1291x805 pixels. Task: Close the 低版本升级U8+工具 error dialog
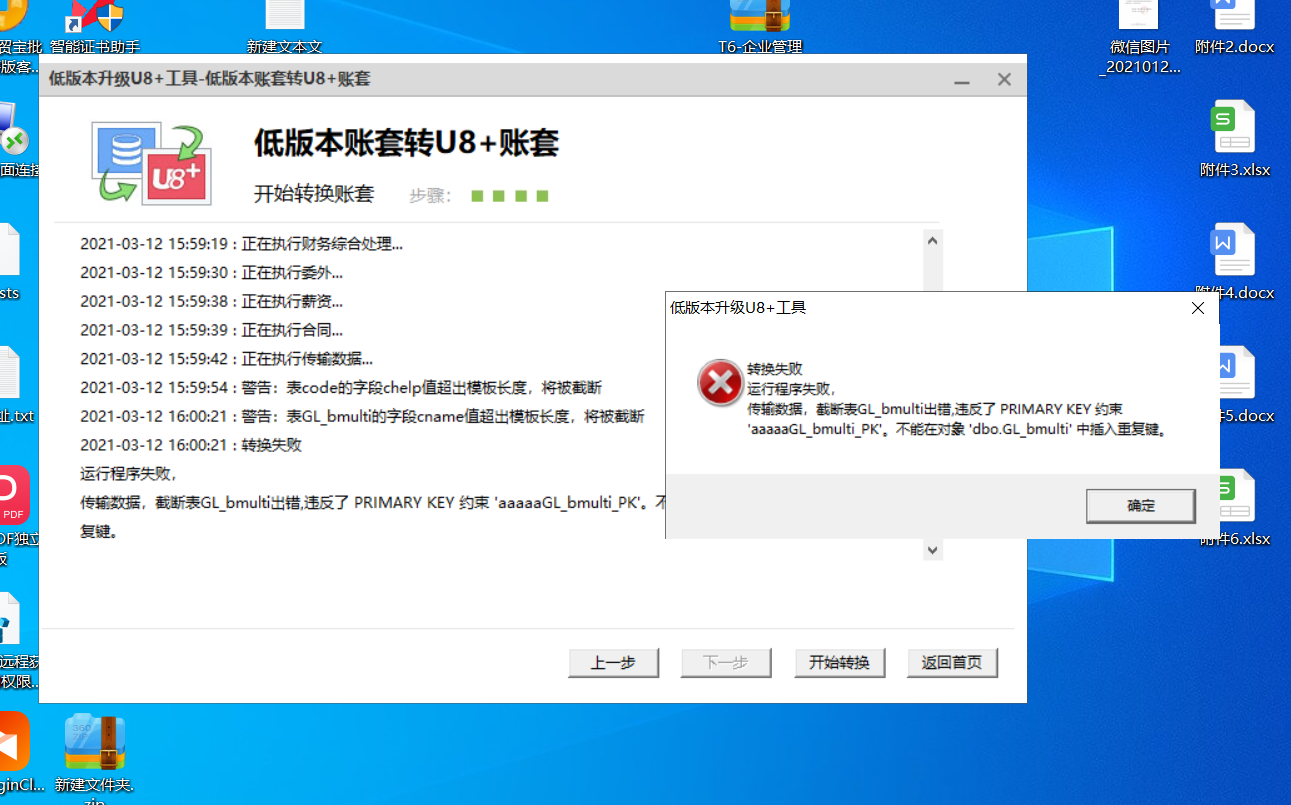[x=1198, y=308]
